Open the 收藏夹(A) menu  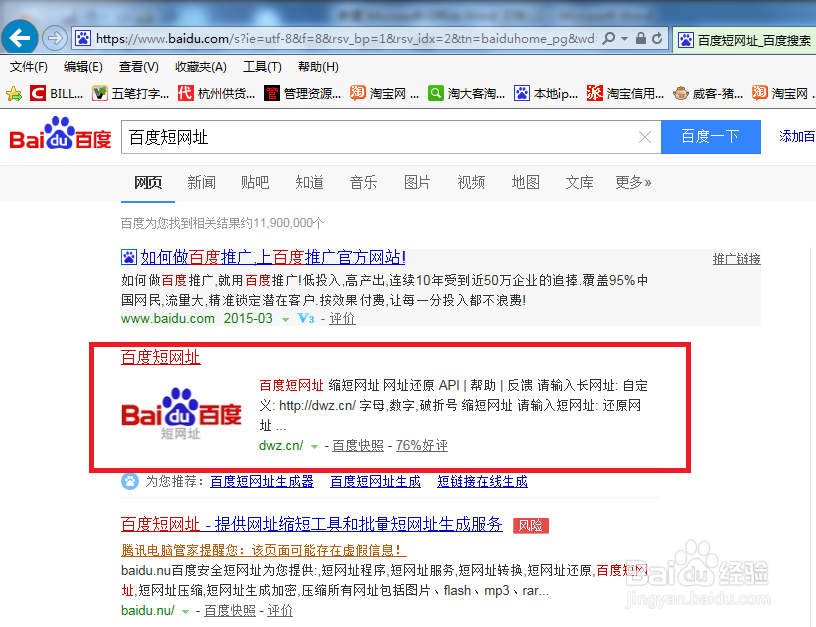[x=201, y=67]
